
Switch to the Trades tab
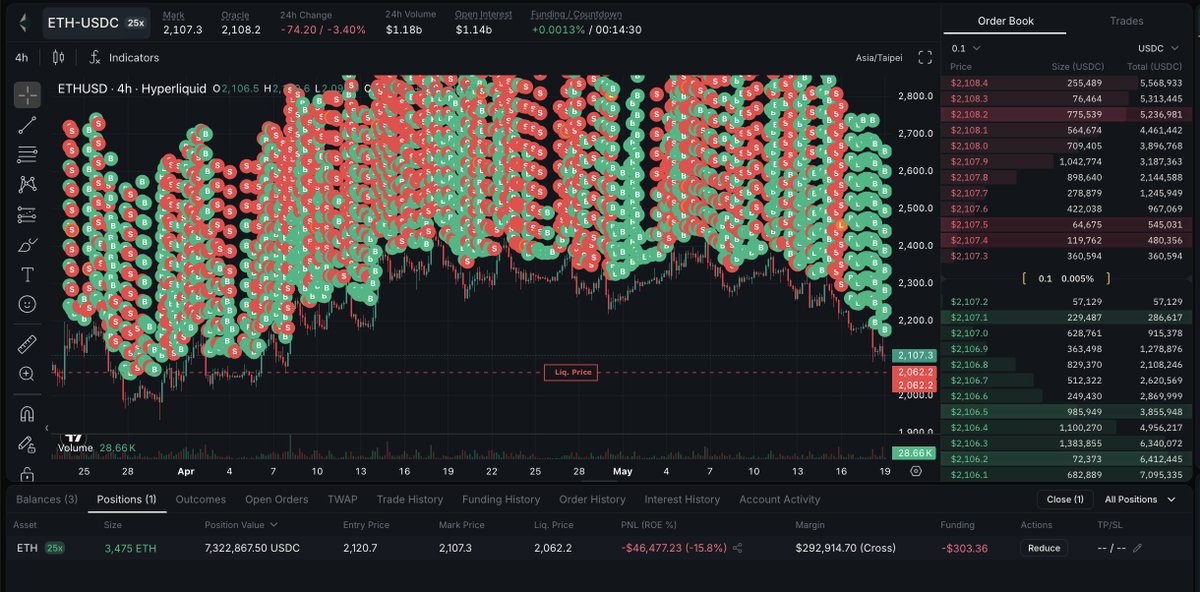1127,21
